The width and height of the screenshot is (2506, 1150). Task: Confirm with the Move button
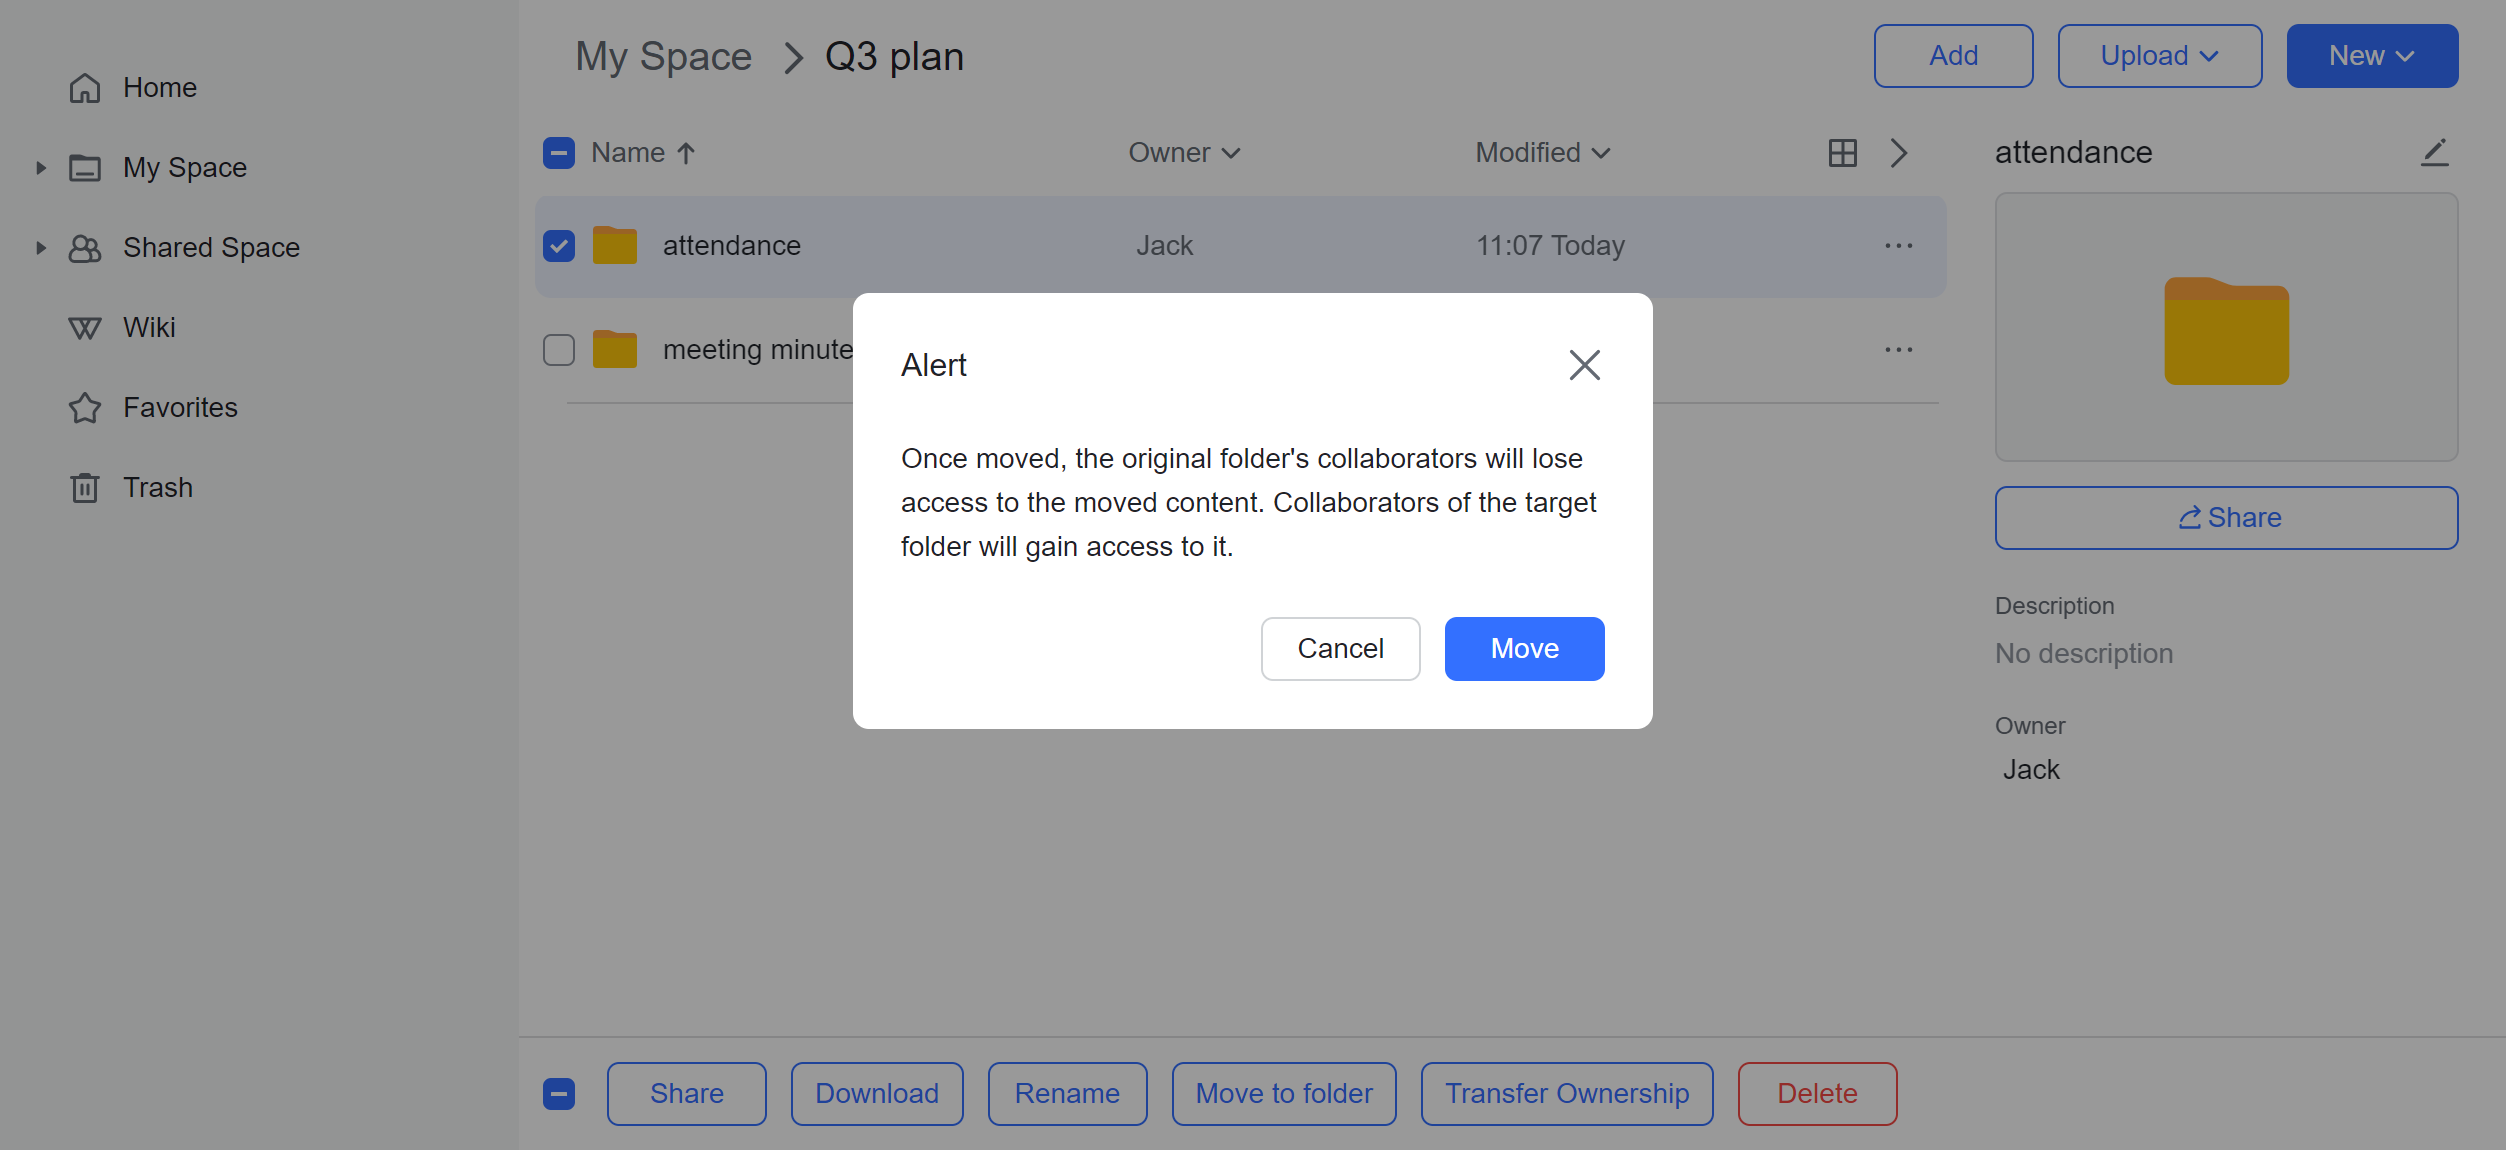point(1524,649)
